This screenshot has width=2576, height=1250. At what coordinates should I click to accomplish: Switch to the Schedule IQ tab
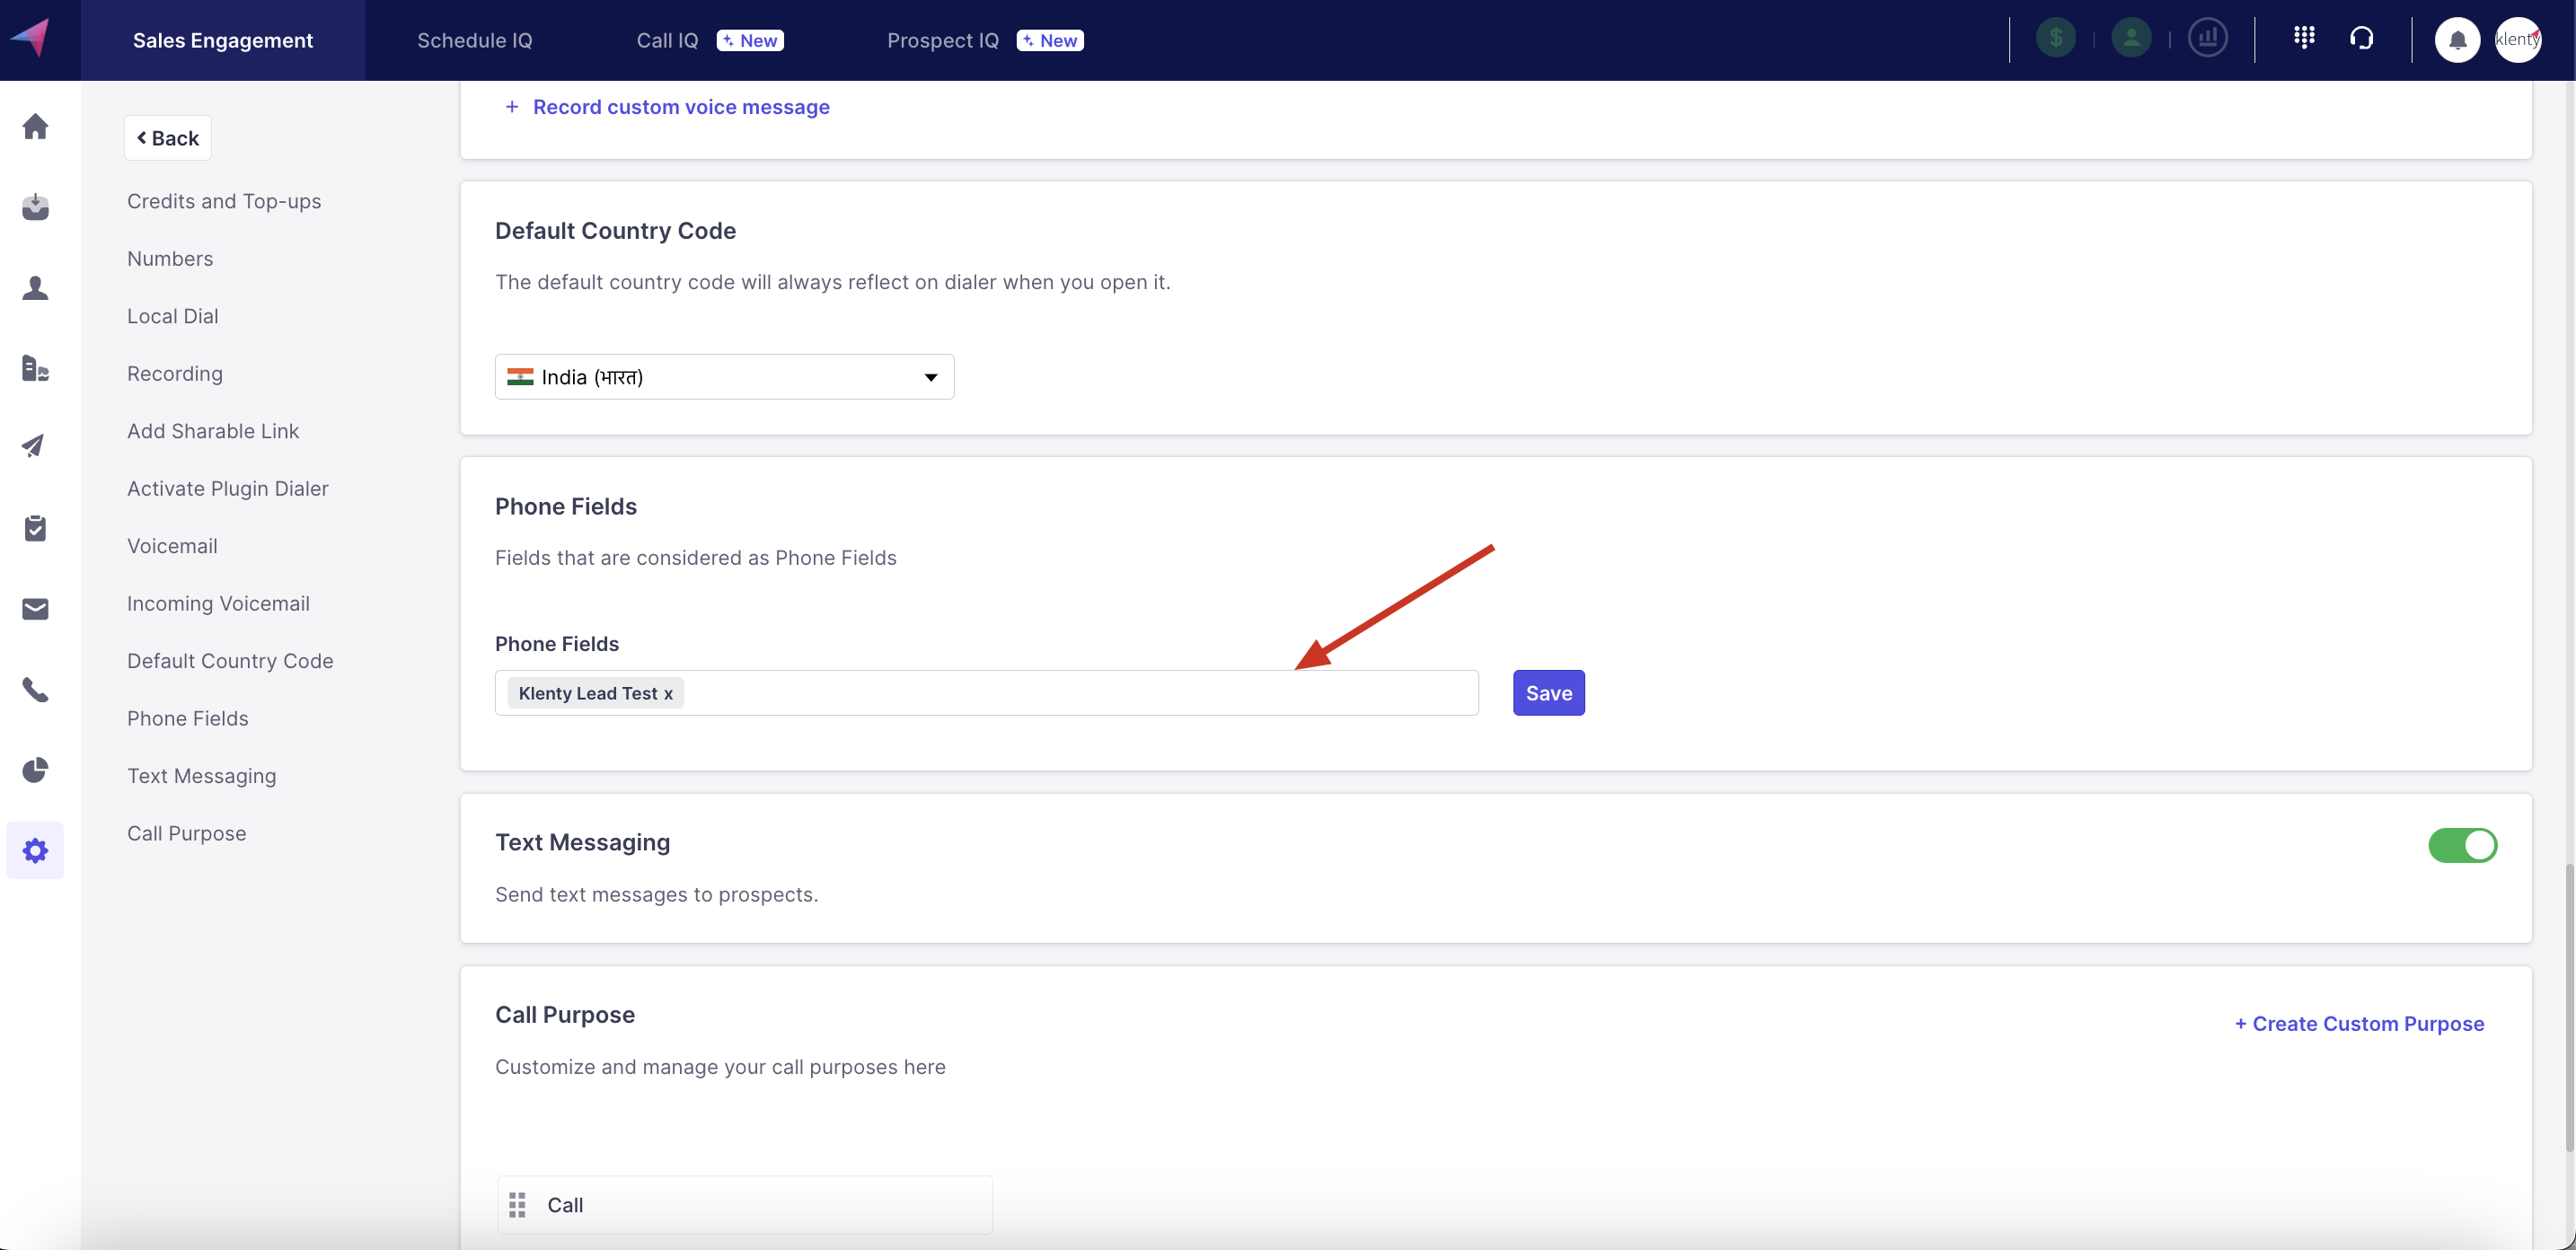[474, 40]
